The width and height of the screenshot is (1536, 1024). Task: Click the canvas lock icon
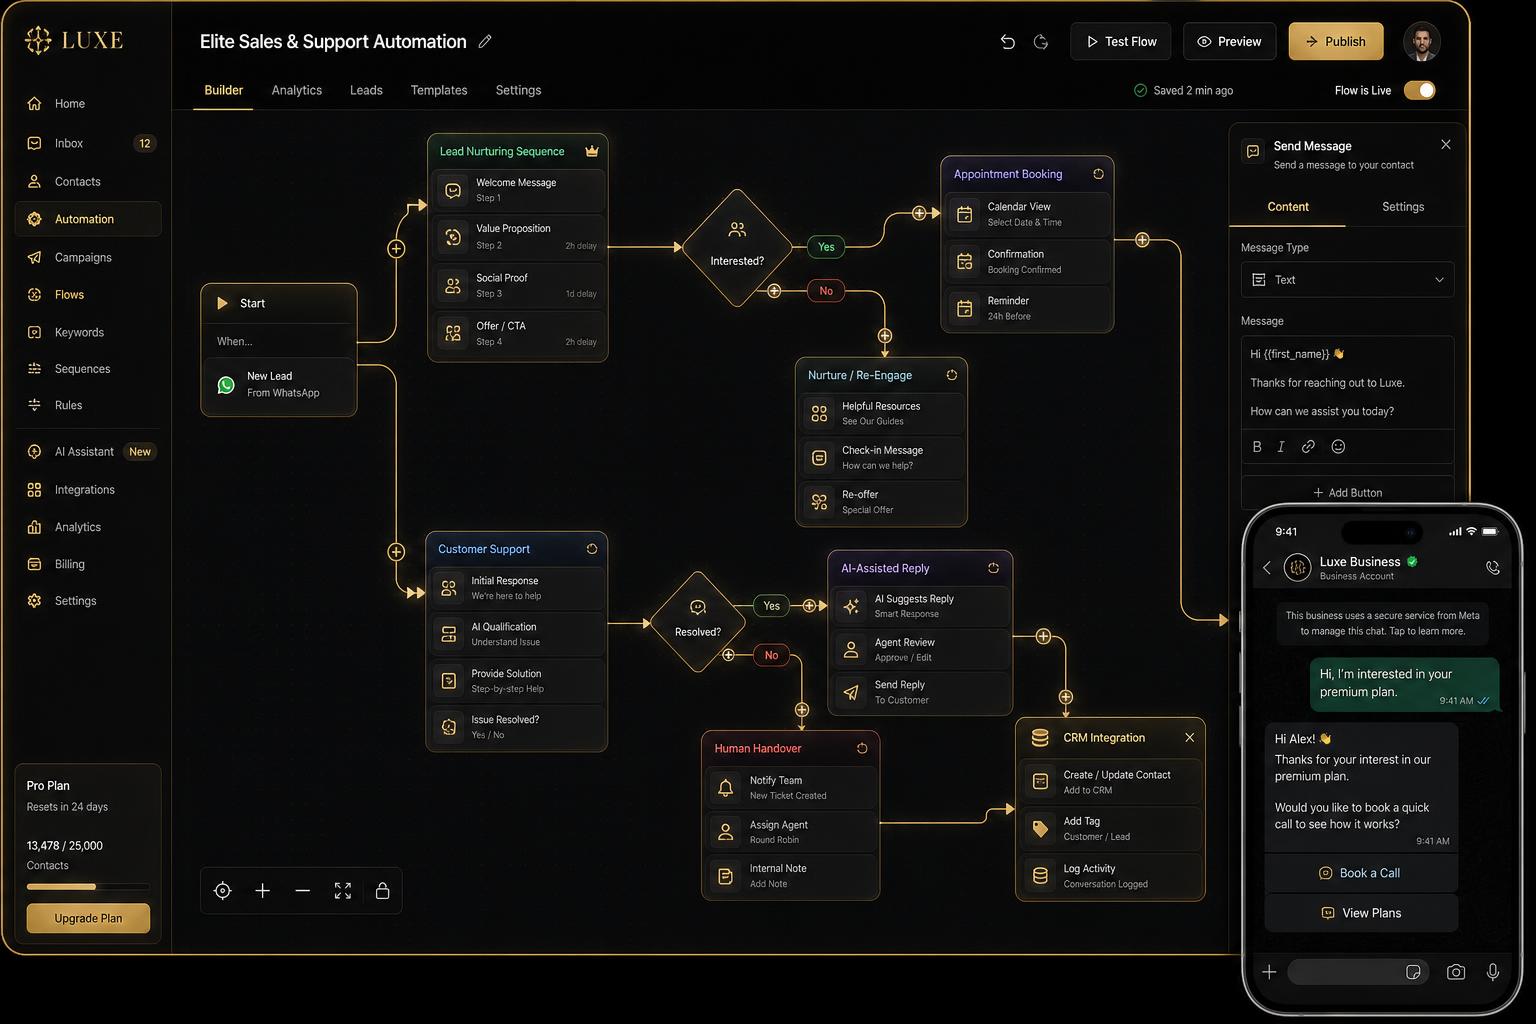tap(382, 891)
